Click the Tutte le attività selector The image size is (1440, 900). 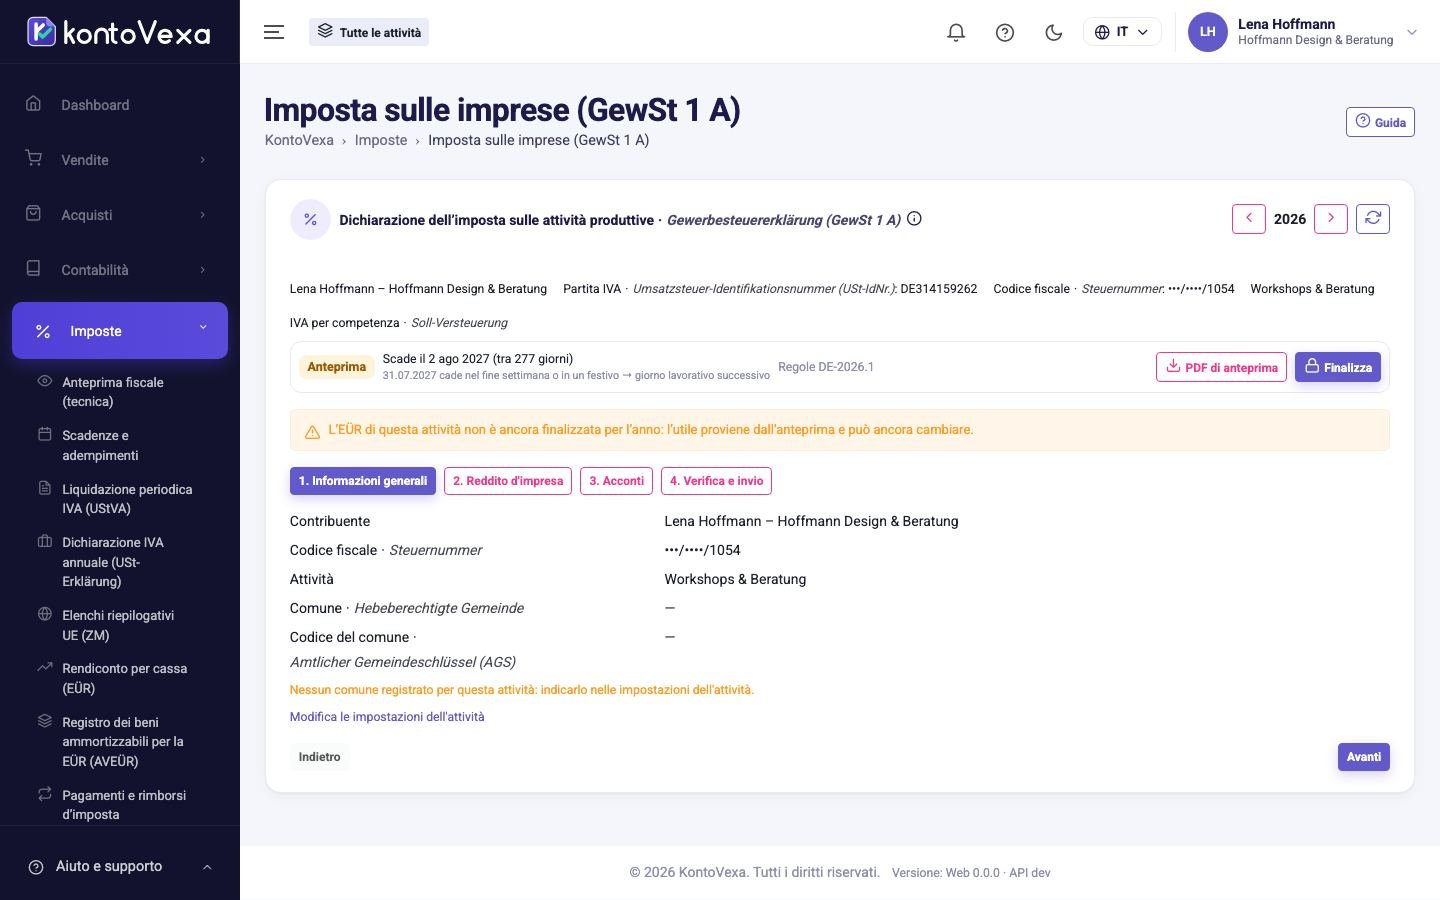point(369,32)
